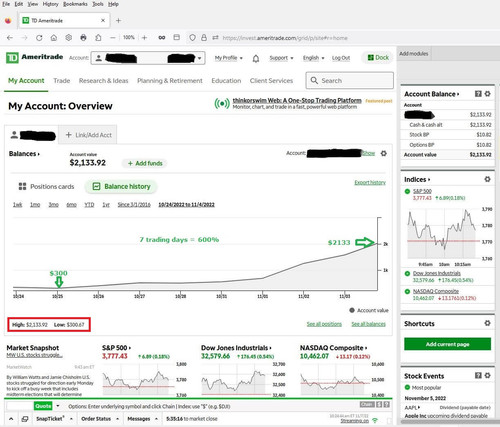Click the thinkorswim broadcast signal icon
The width and height of the screenshot is (500, 427).
coord(222,104)
